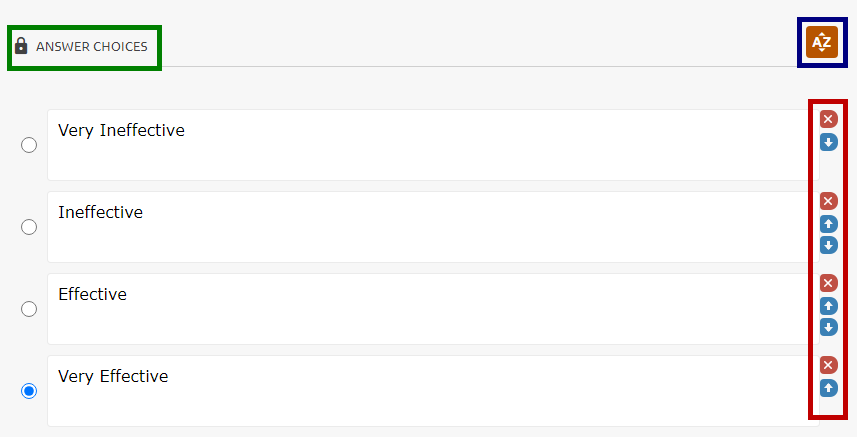Delete the Ineffective answer choice
The height and width of the screenshot is (437, 857).
tap(828, 201)
